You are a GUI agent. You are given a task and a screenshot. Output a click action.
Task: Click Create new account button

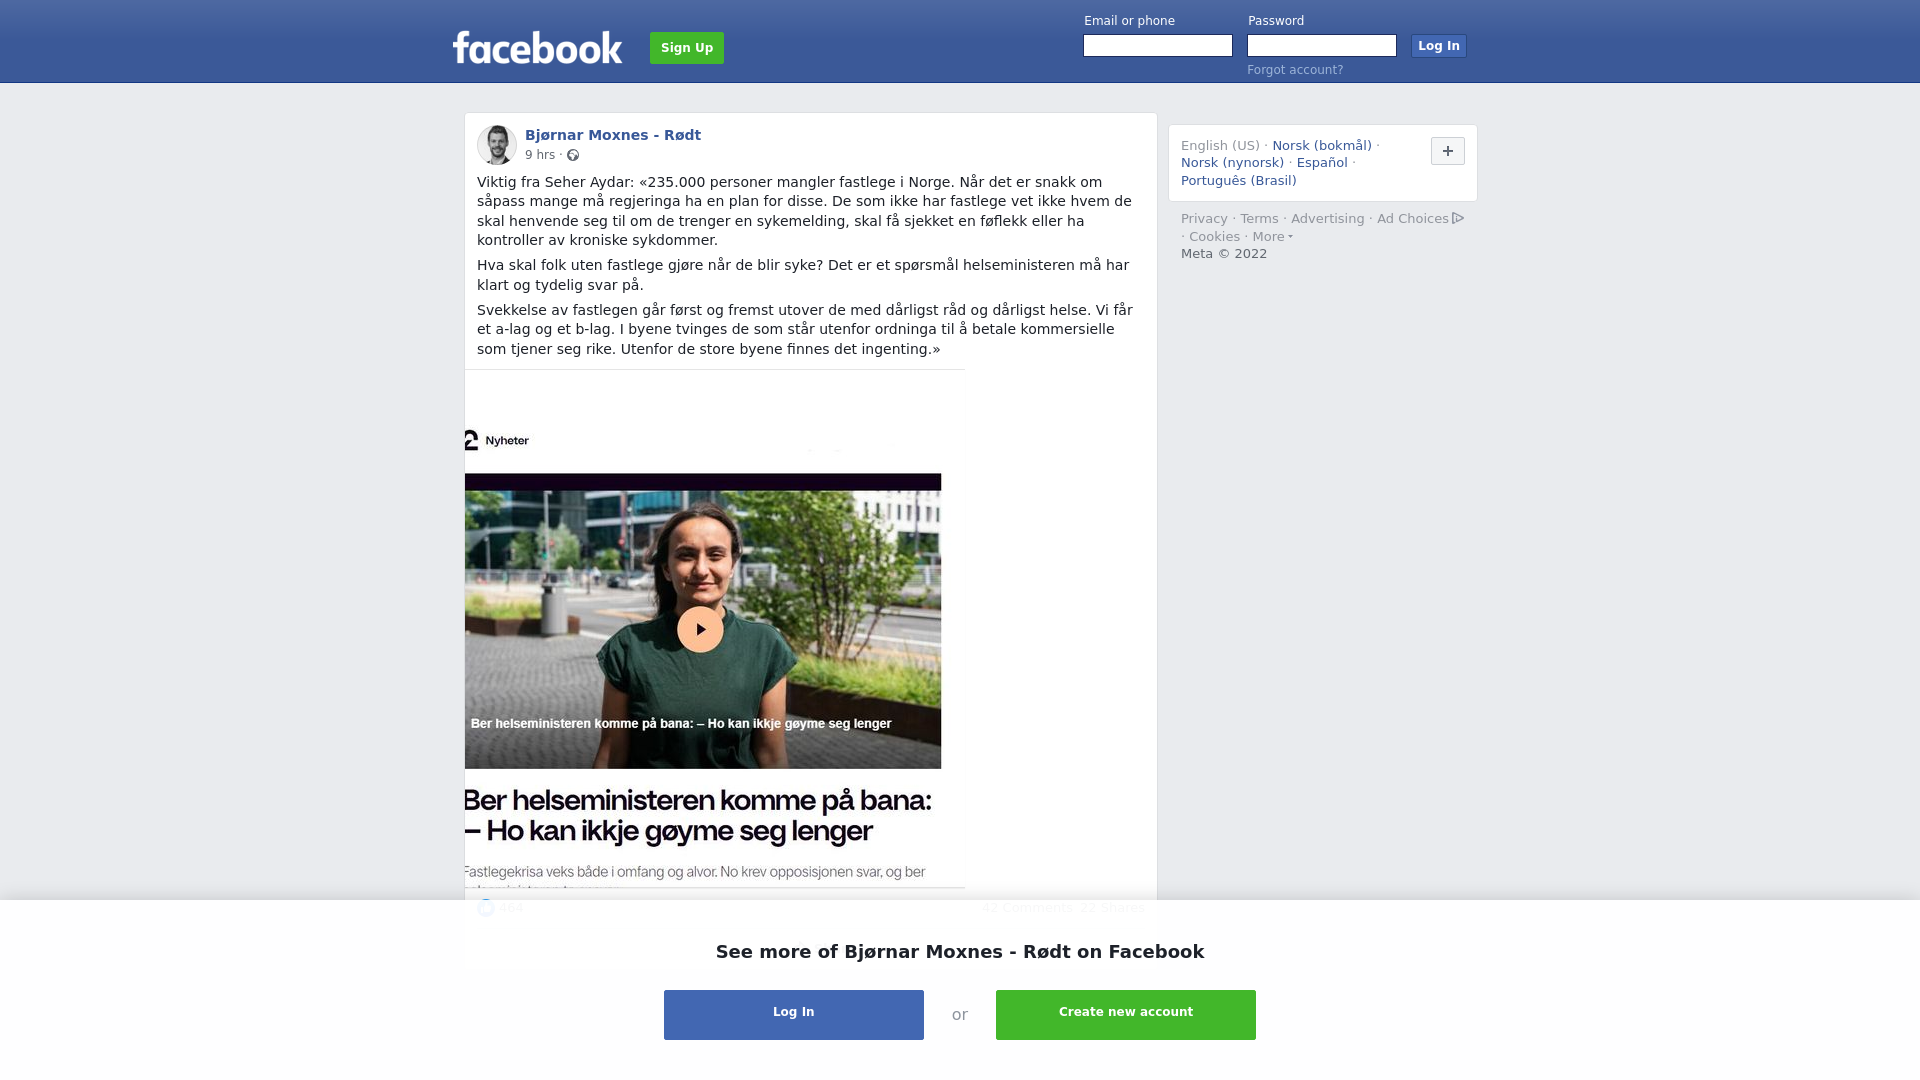coord(1126,1015)
